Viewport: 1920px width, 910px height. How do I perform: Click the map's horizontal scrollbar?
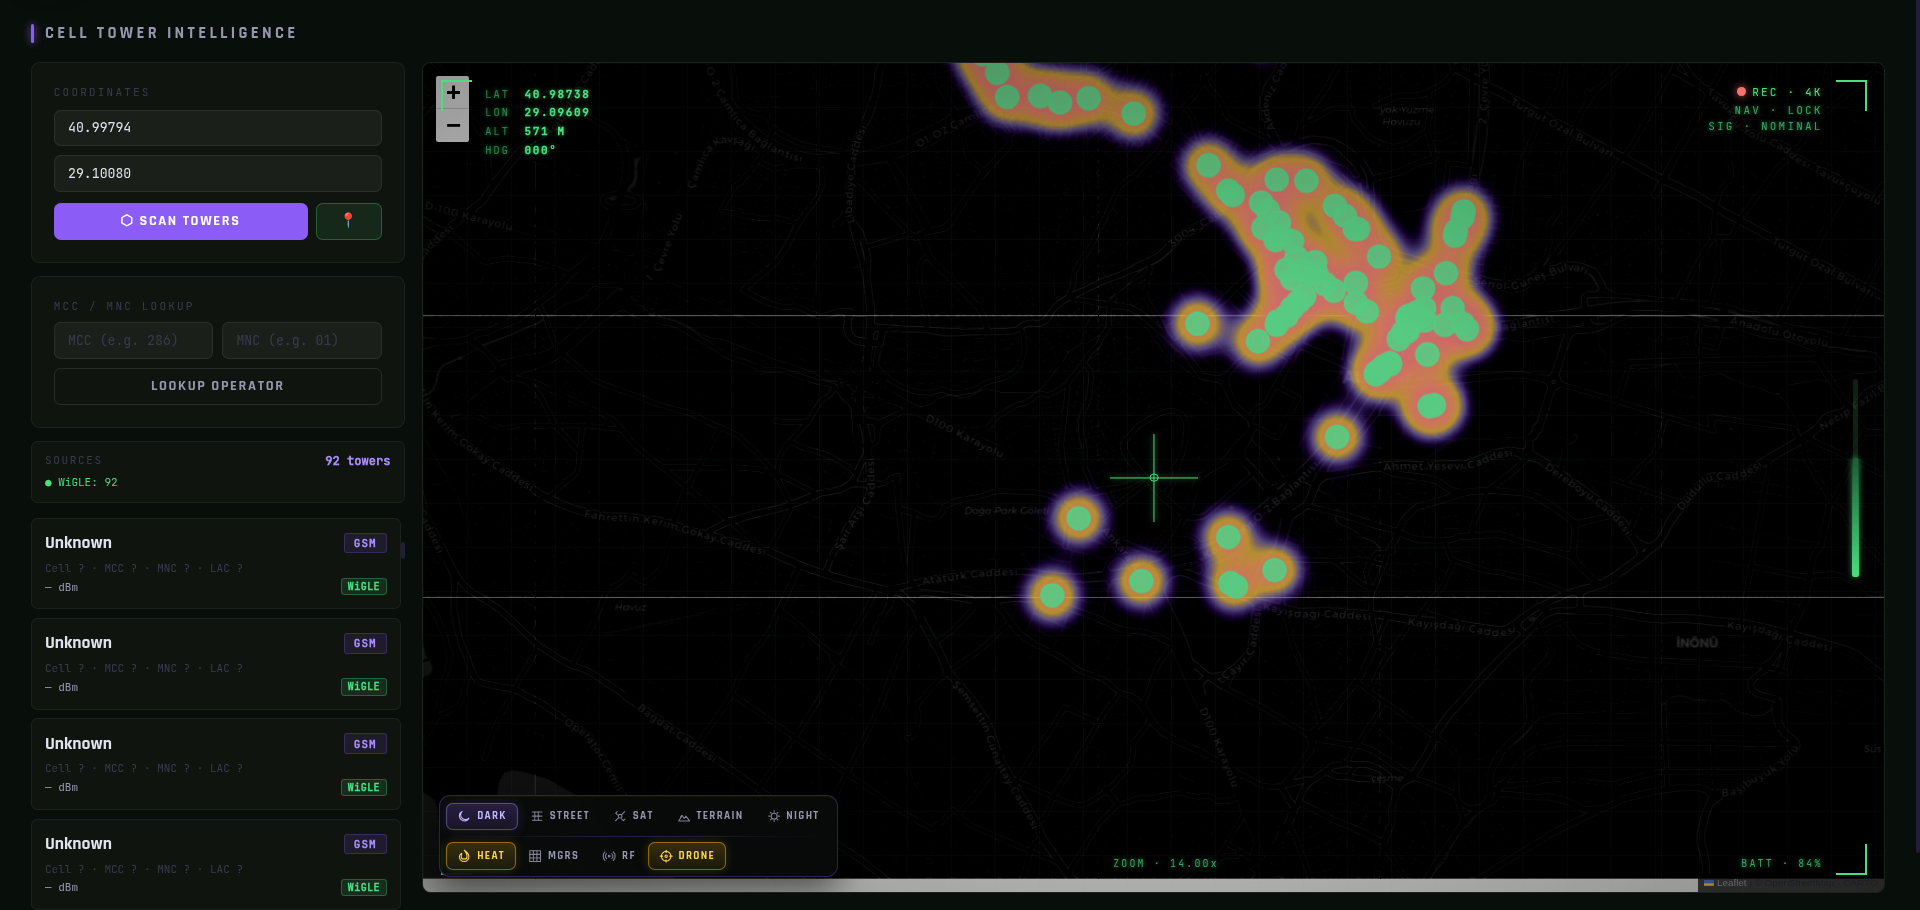coord(1060,885)
